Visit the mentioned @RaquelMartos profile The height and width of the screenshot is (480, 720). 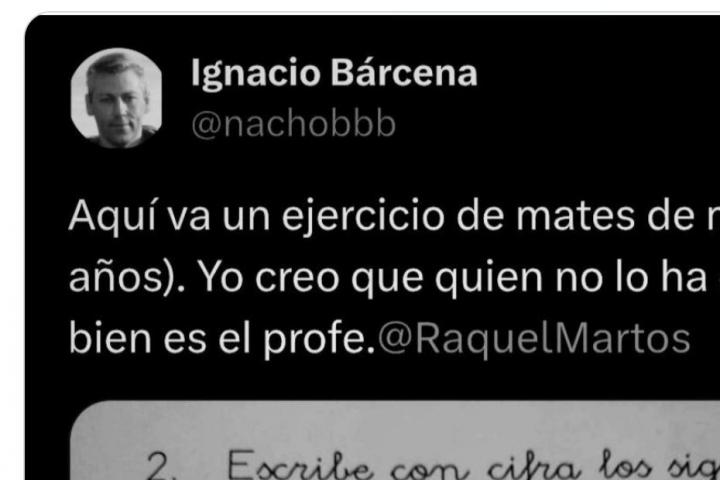point(534,339)
